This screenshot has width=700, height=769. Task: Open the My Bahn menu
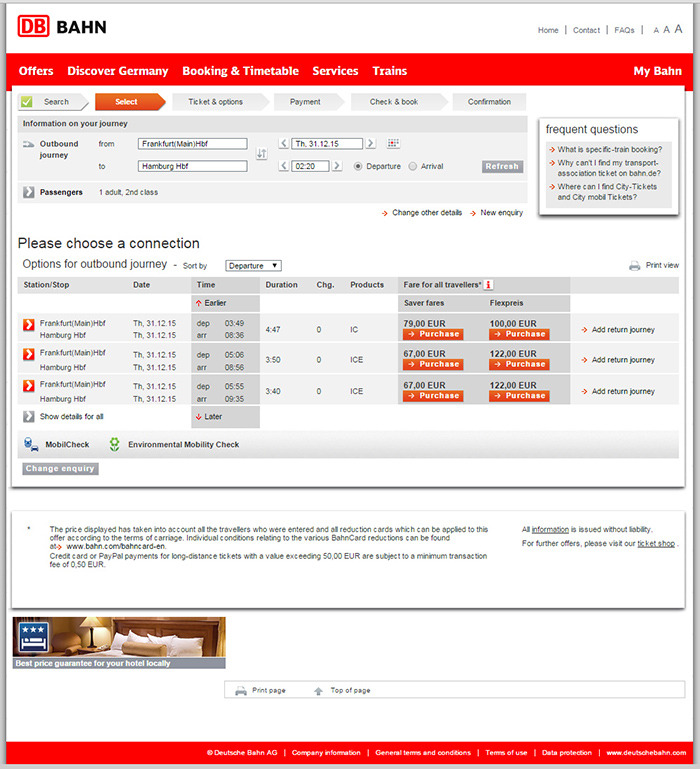(x=657, y=71)
